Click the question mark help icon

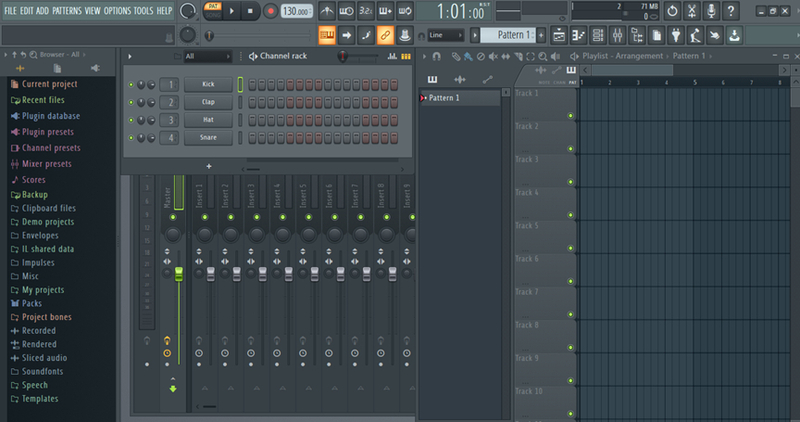pyautogui.click(x=731, y=11)
